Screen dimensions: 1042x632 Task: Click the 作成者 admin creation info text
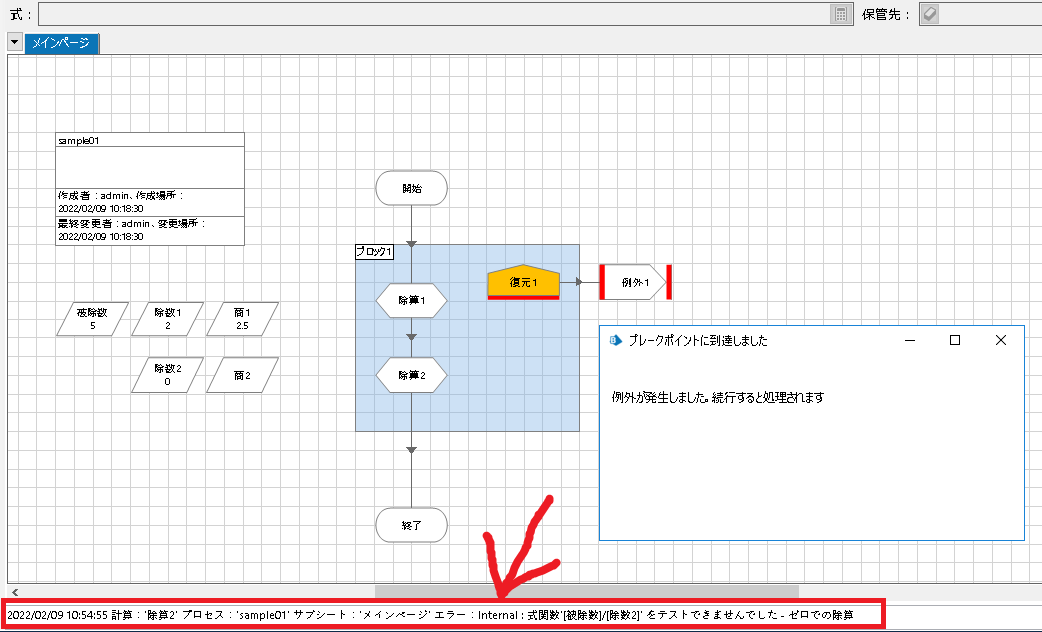pyautogui.click(x=120, y=201)
